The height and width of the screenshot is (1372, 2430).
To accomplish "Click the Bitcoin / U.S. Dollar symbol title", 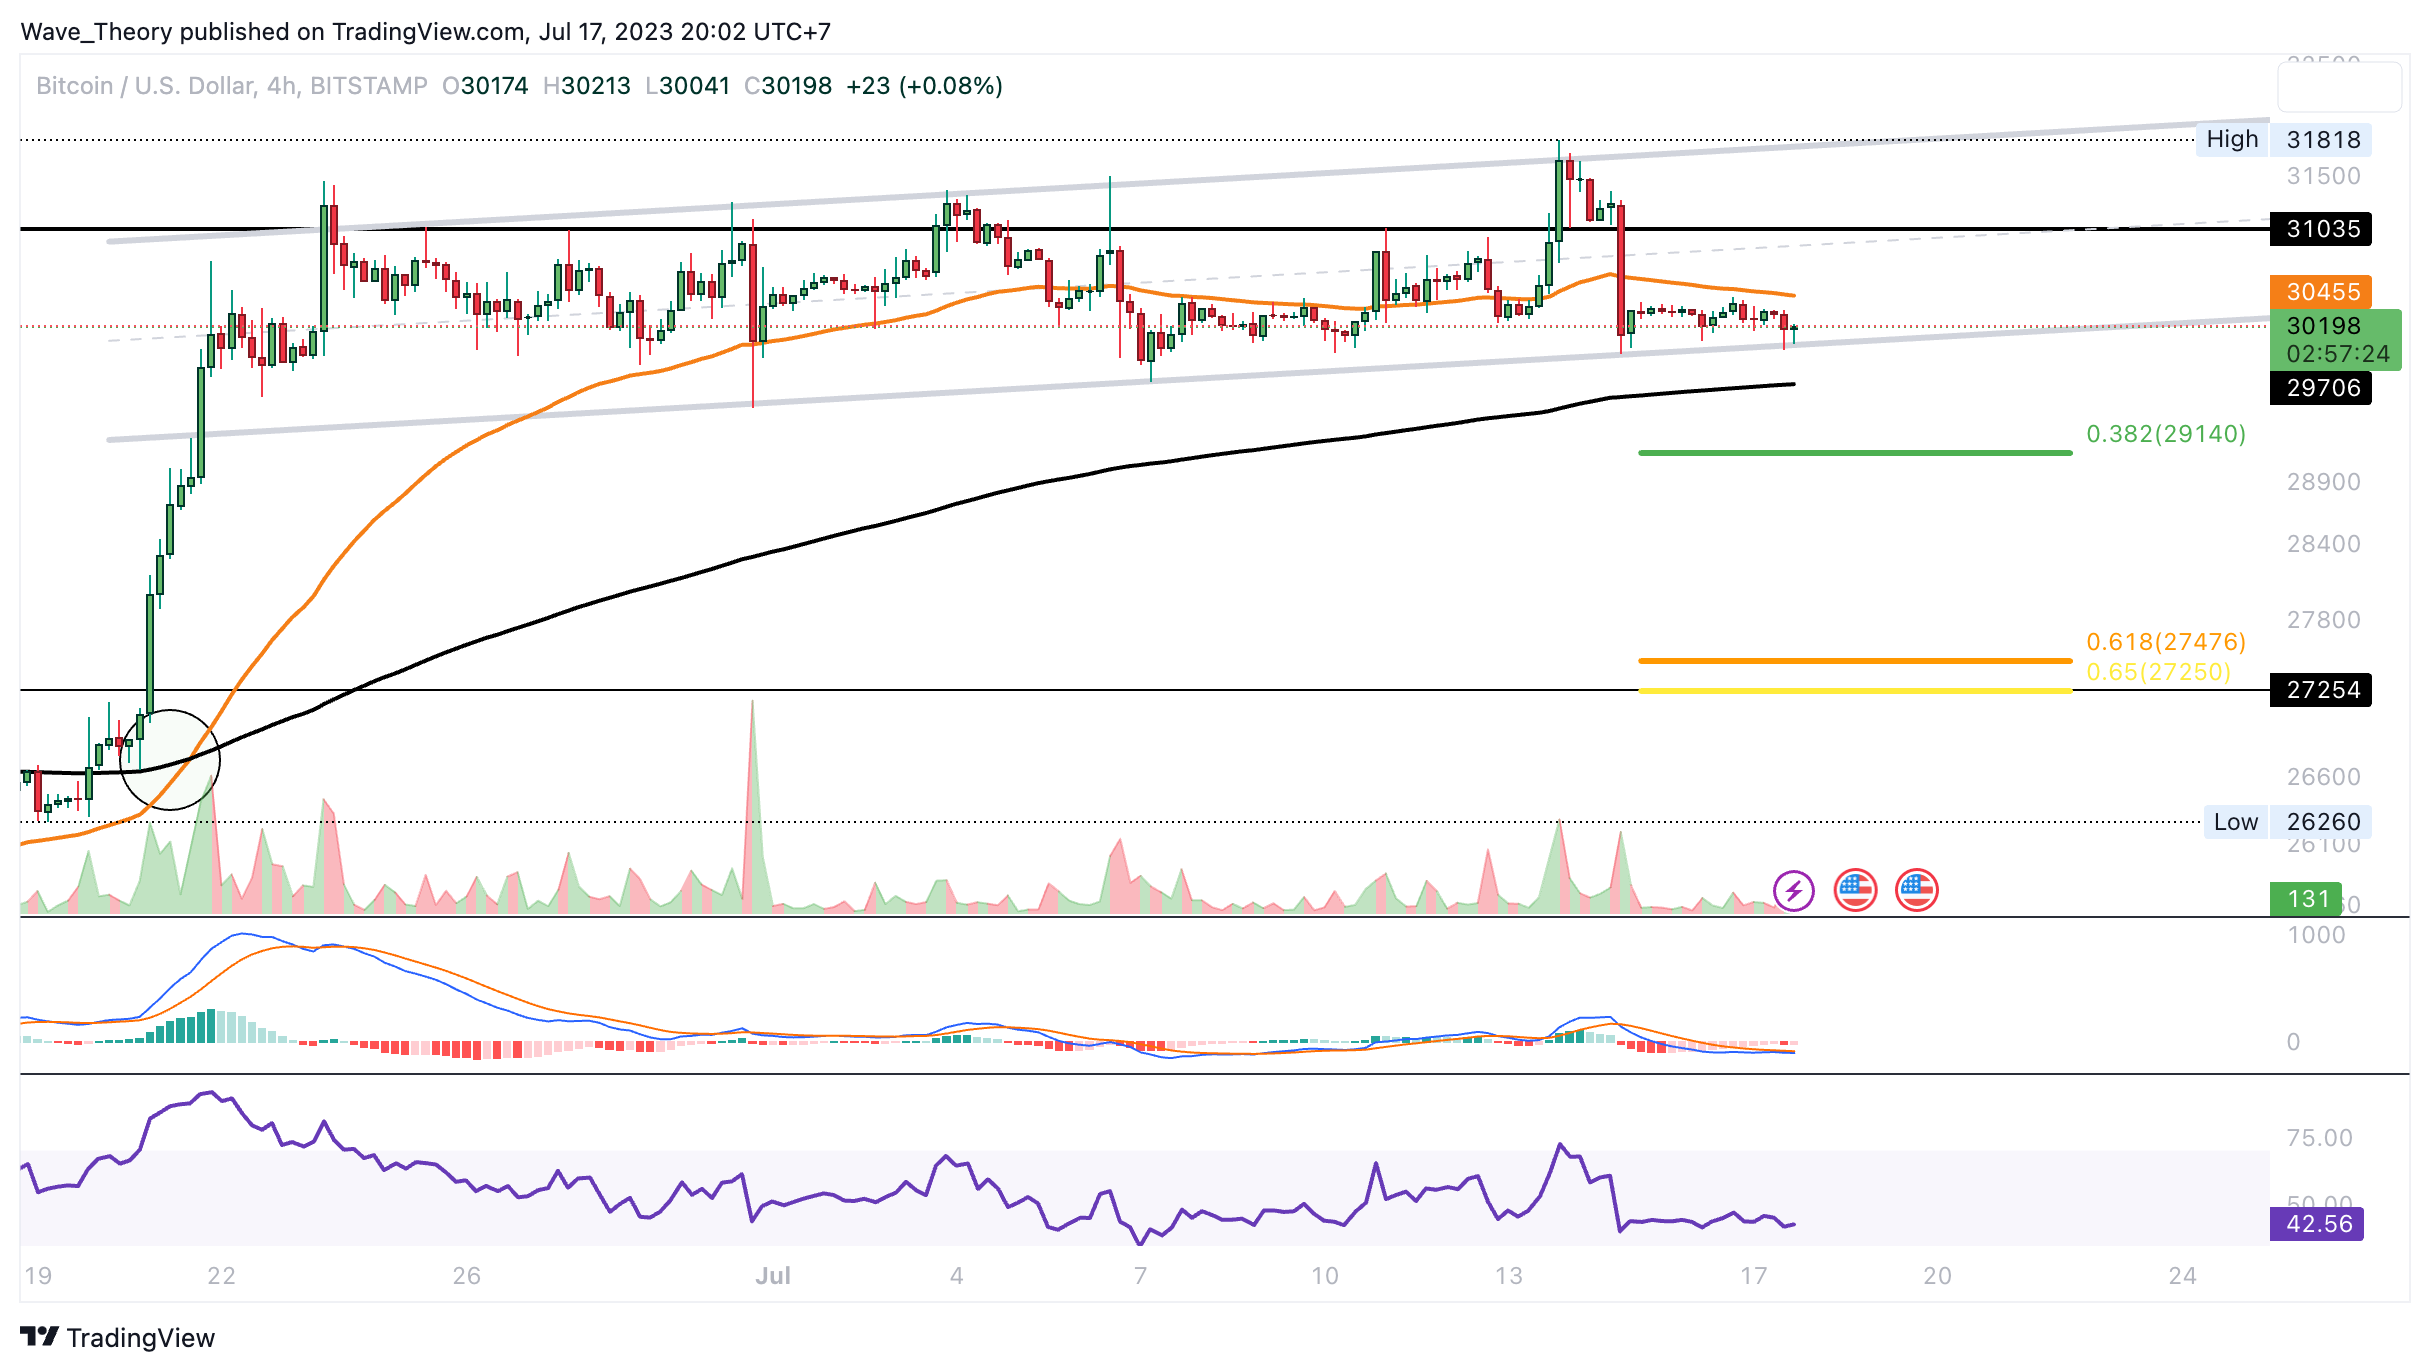I will click(144, 86).
